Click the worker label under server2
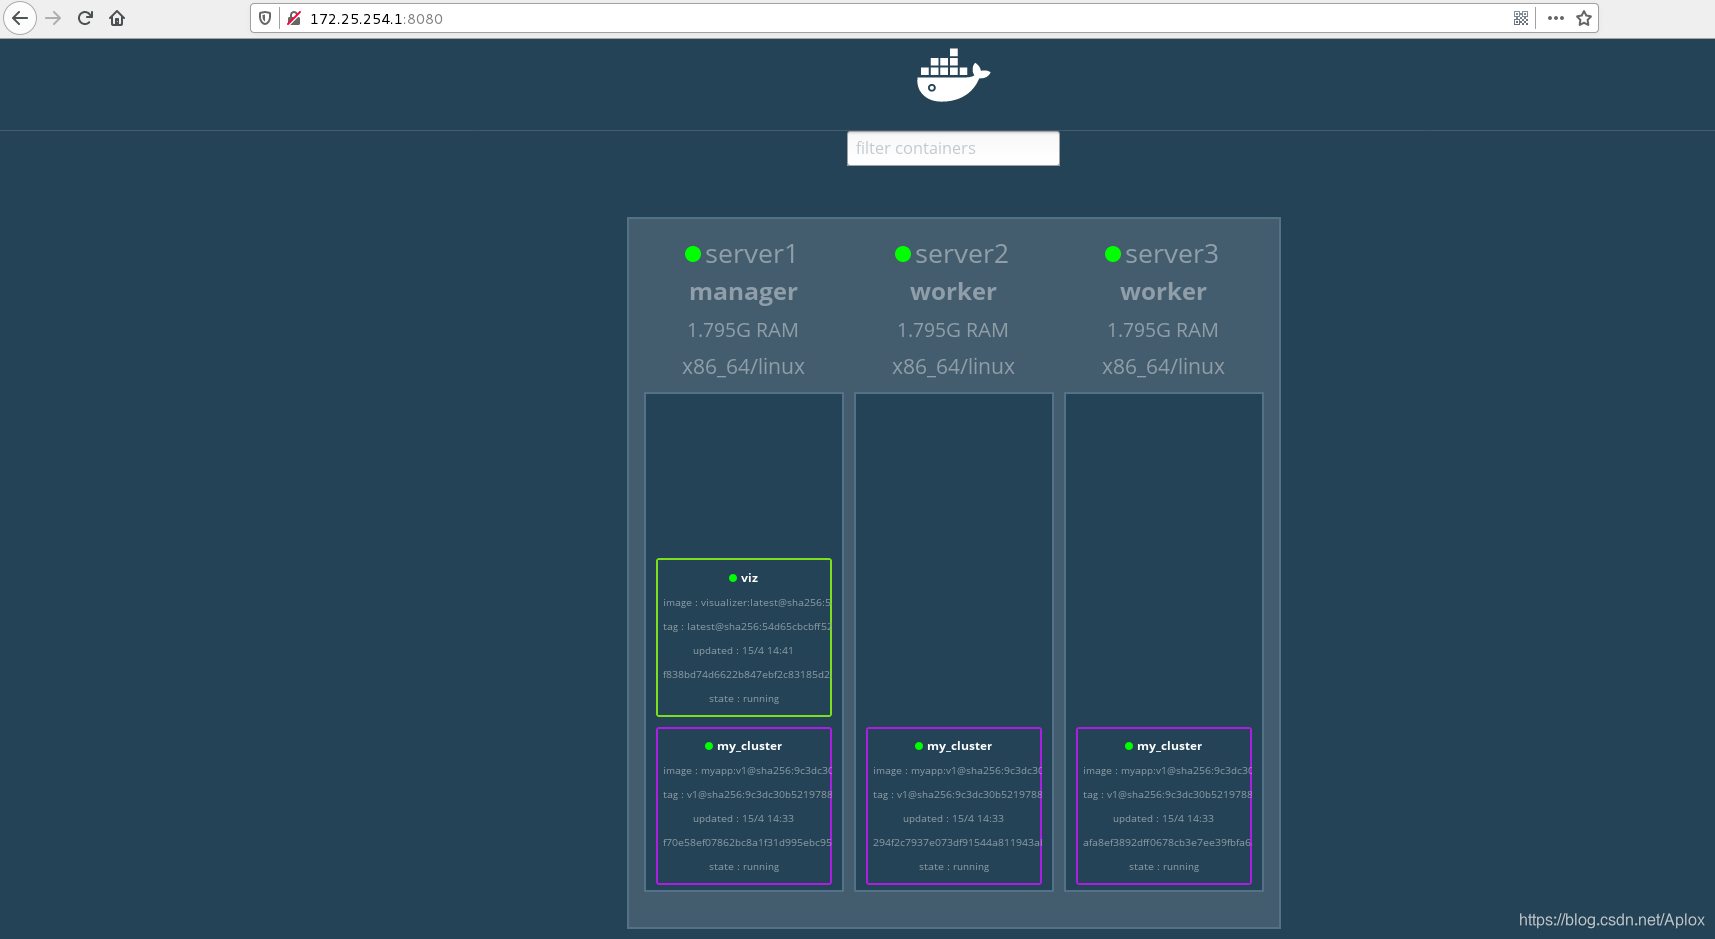This screenshot has width=1715, height=939. pyautogui.click(x=953, y=292)
